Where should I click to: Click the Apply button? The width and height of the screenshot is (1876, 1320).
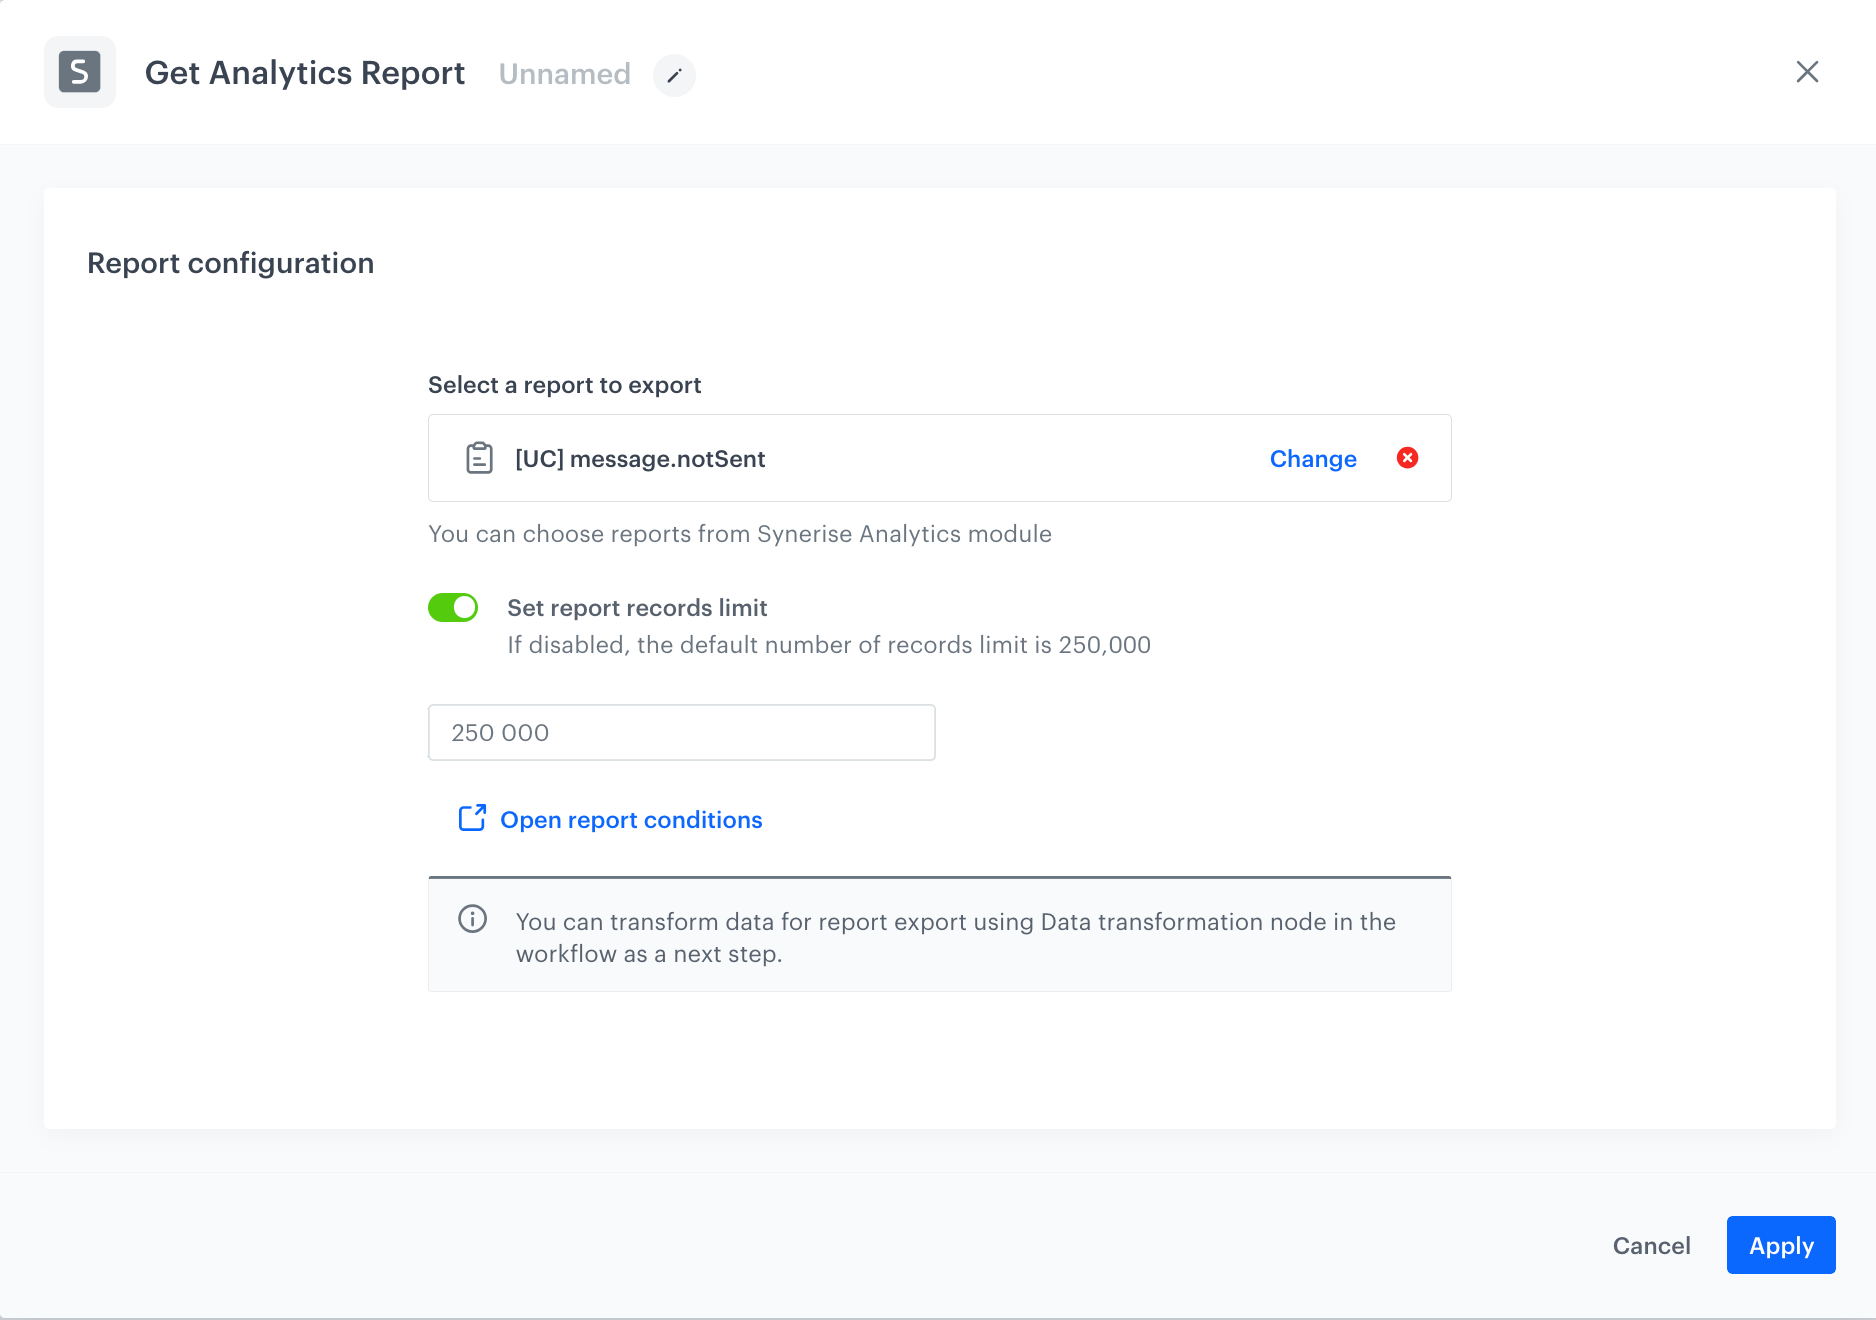pyautogui.click(x=1780, y=1245)
